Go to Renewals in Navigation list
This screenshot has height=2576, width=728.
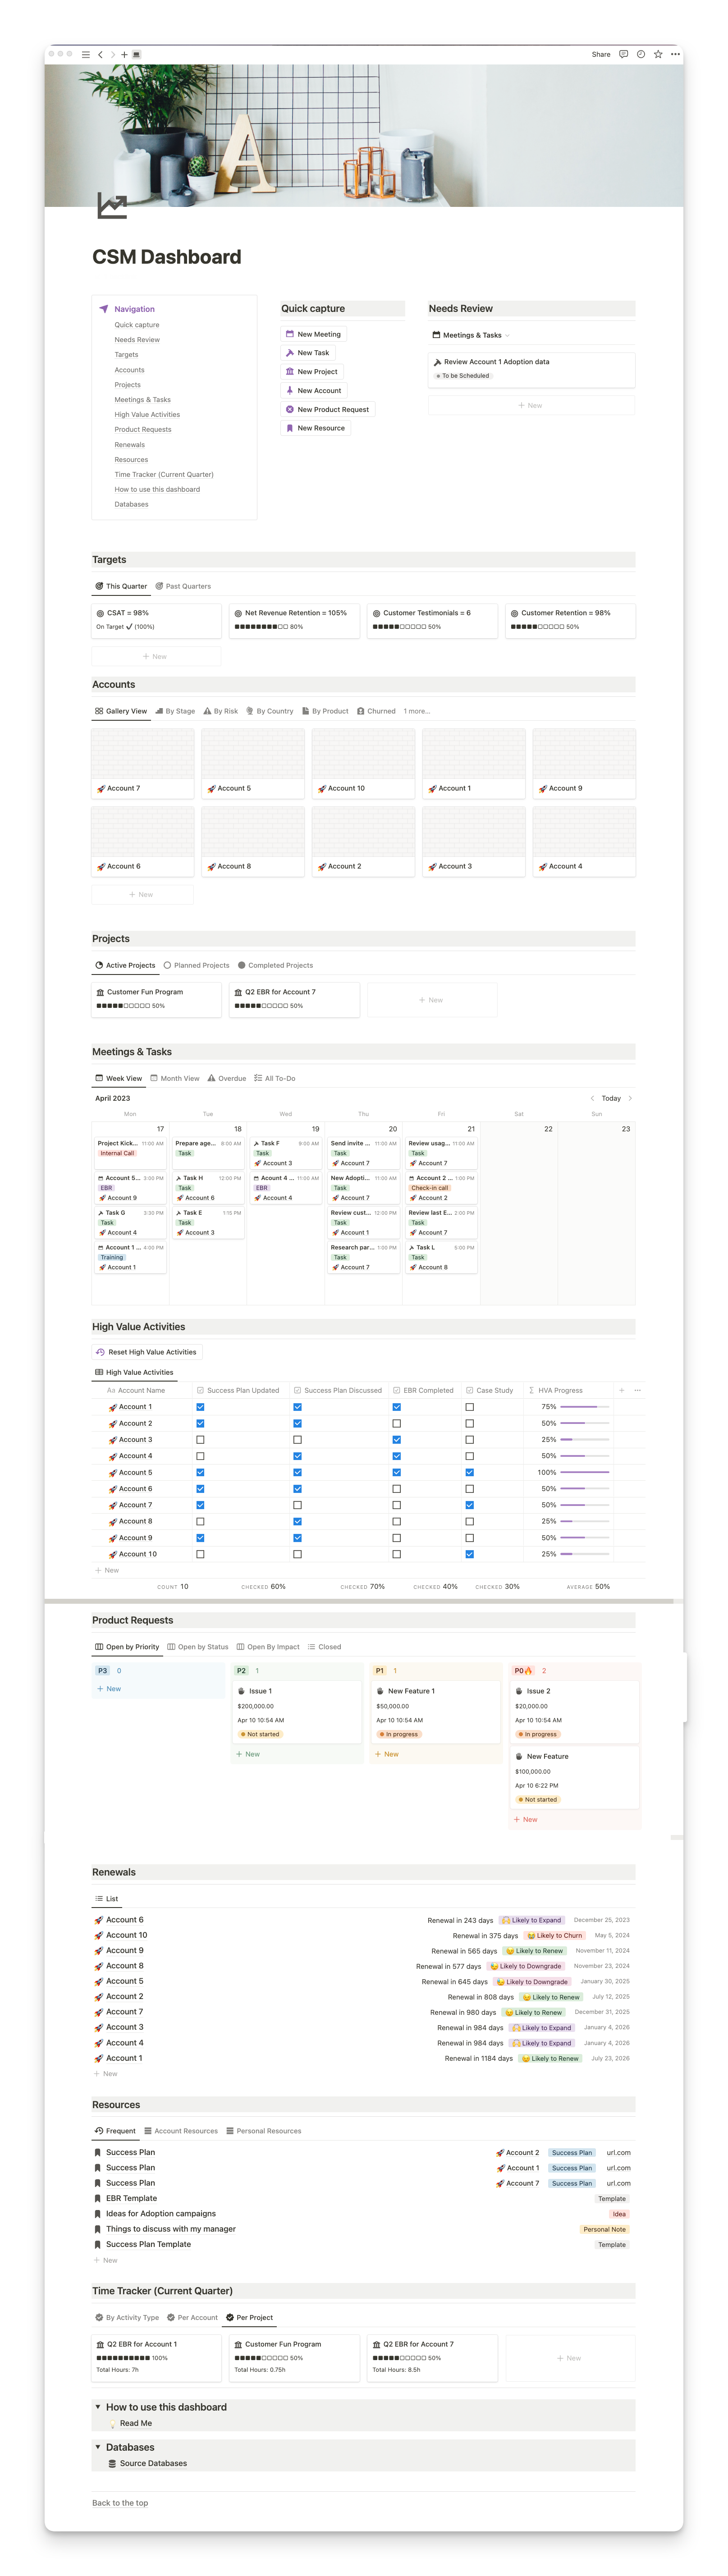[x=130, y=444]
